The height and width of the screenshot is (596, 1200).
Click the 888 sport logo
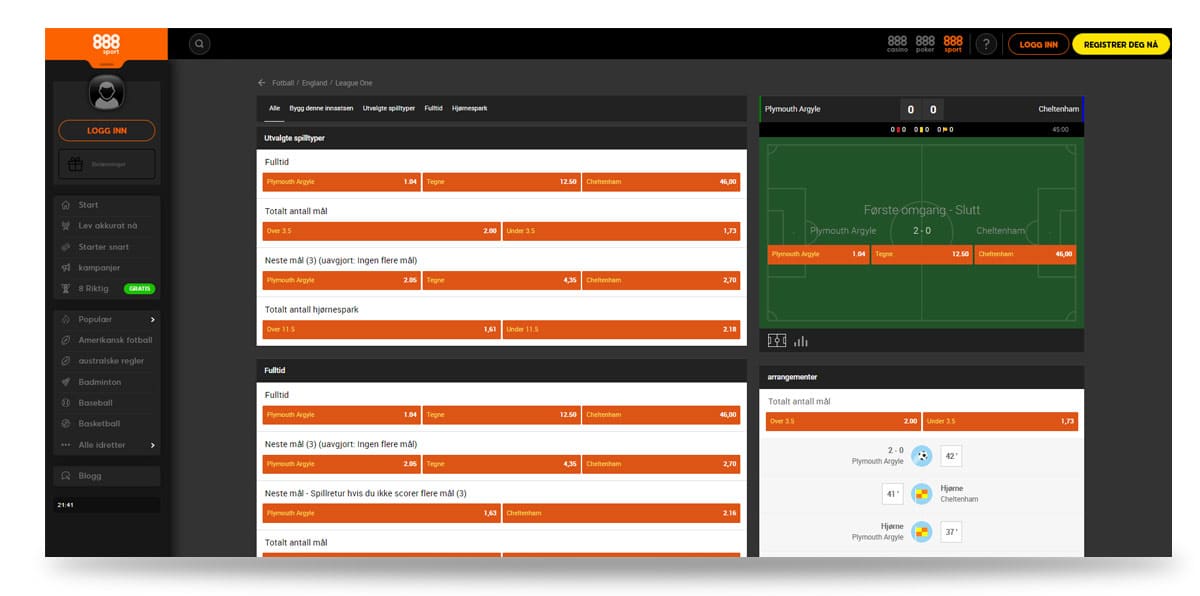coord(106,44)
